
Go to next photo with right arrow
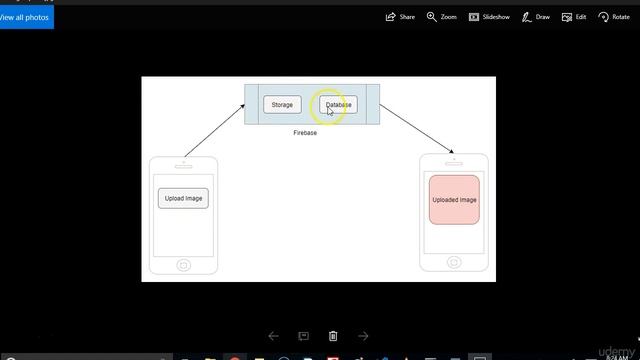coord(363,336)
